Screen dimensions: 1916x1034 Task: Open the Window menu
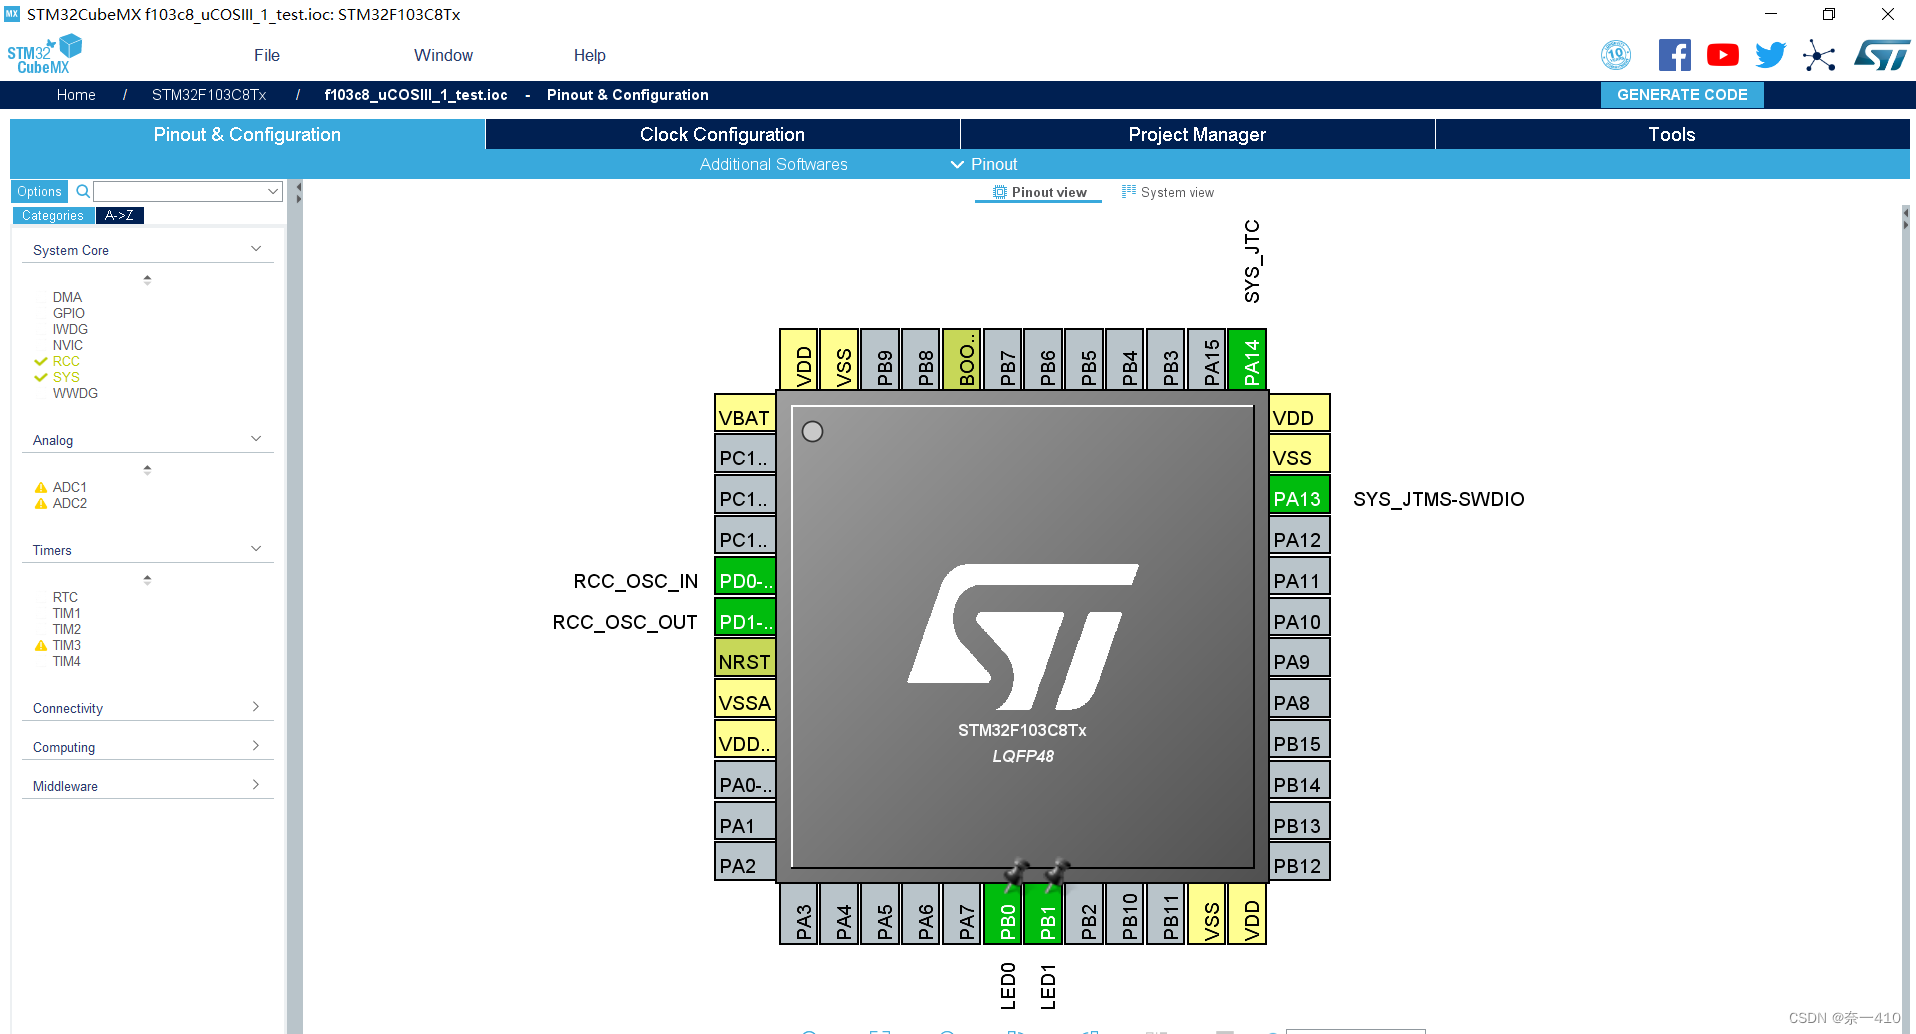pyautogui.click(x=443, y=55)
